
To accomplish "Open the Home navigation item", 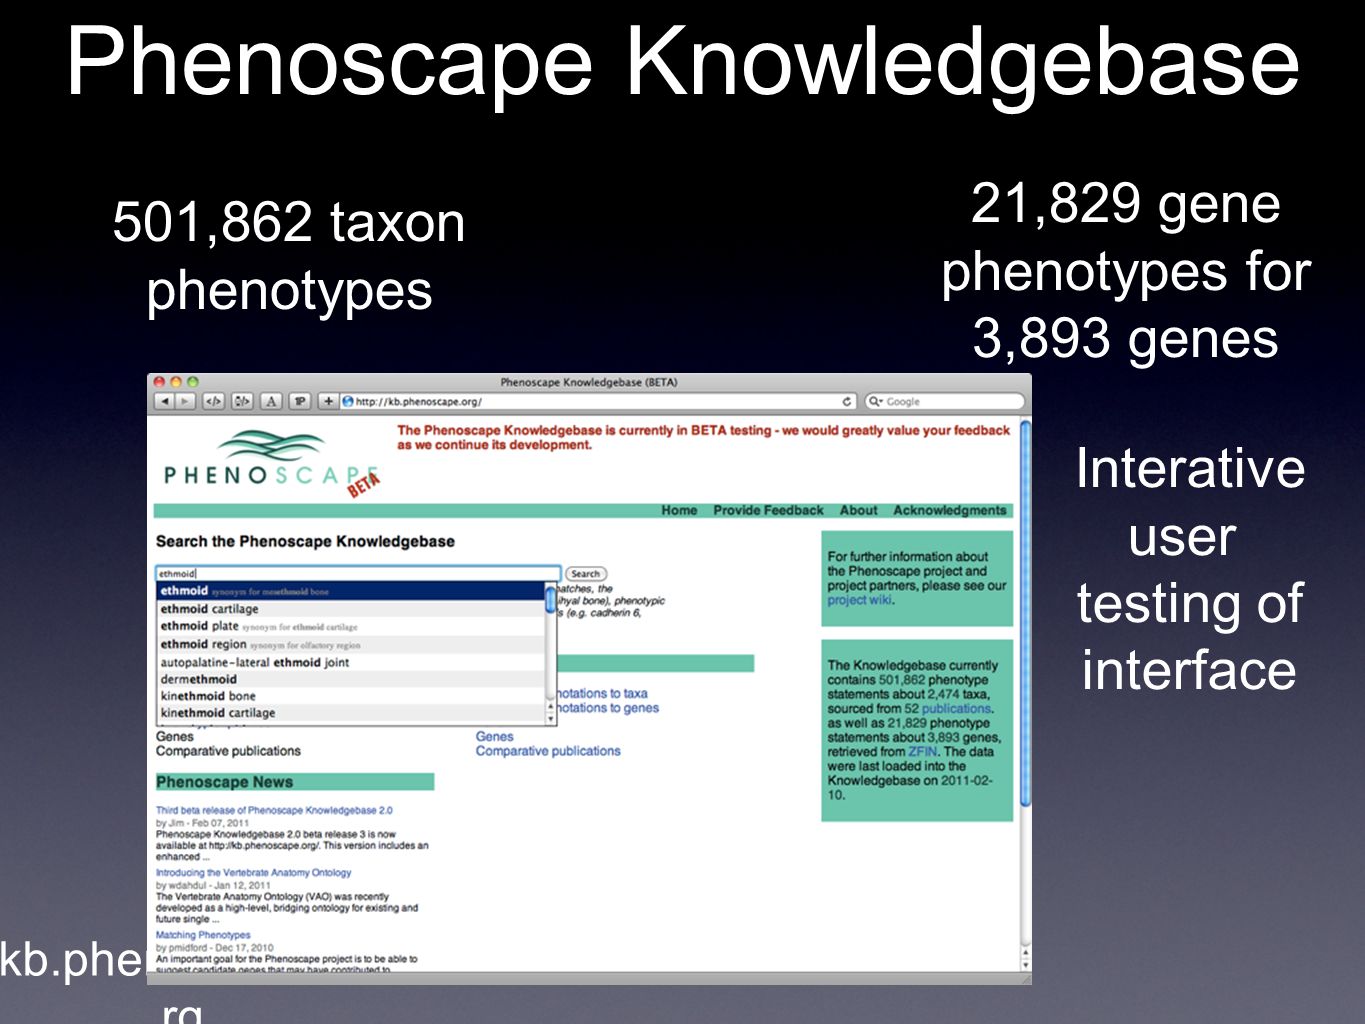I will pyautogui.click(x=679, y=510).
